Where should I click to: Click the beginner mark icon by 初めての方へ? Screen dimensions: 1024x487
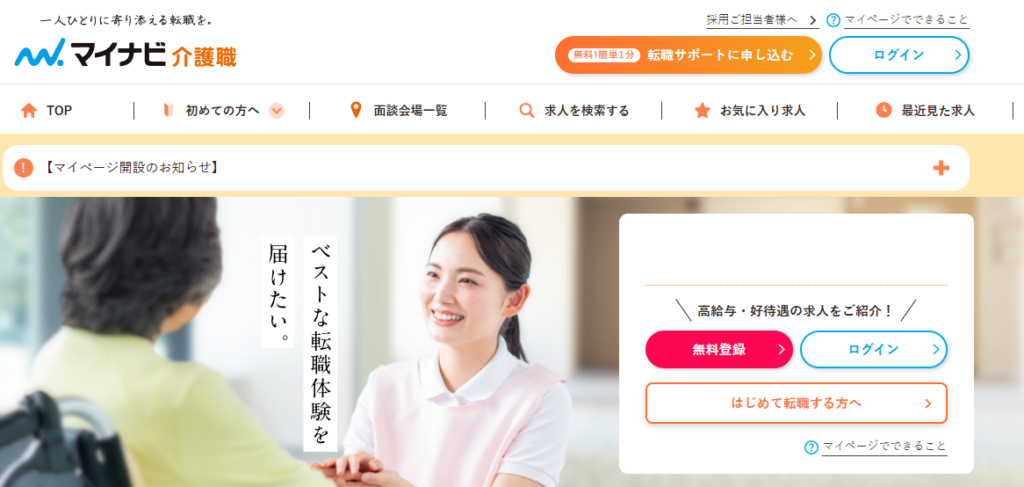click(x=168, y=110)
